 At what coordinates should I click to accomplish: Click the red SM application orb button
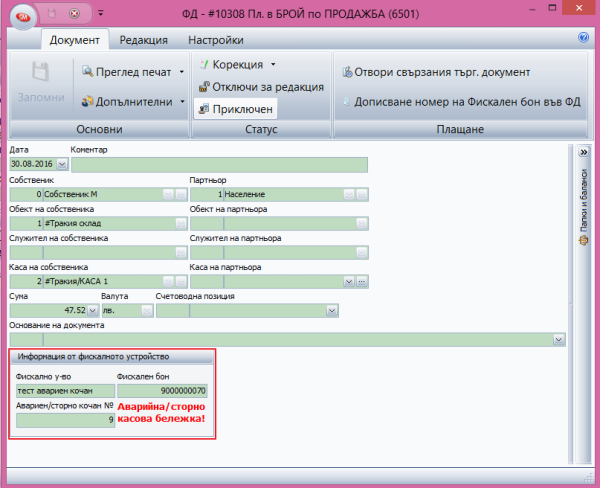pos(23,17)
